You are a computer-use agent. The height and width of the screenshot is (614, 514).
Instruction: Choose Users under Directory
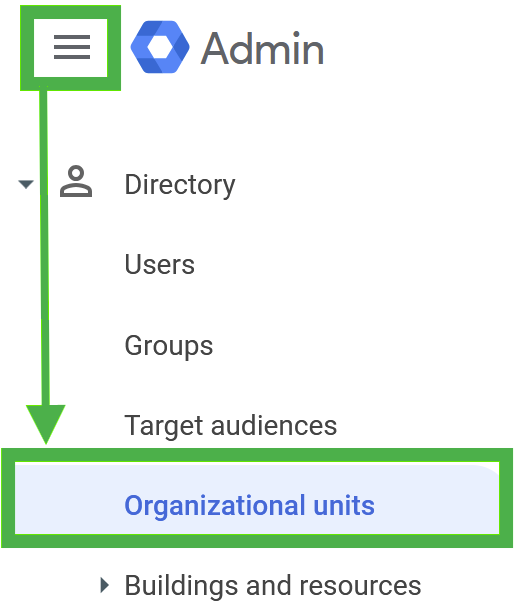(159, 264)
